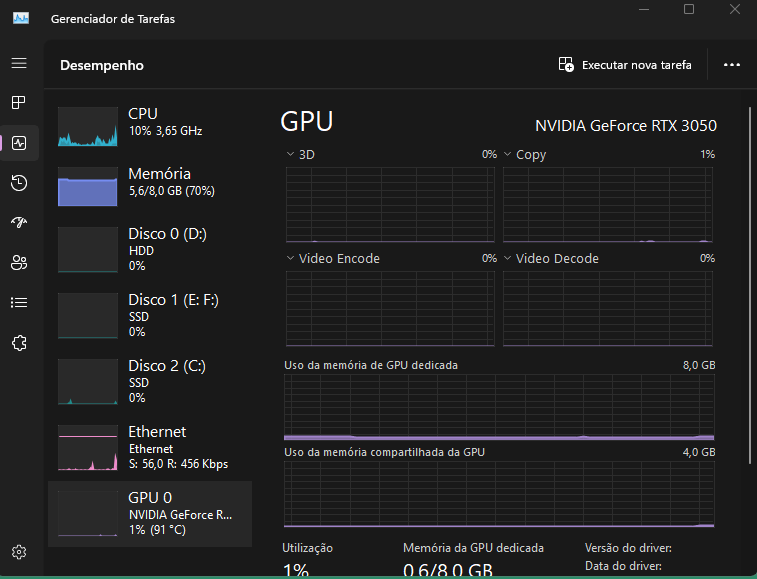Click the dedicated GPU memory graph

499,407
